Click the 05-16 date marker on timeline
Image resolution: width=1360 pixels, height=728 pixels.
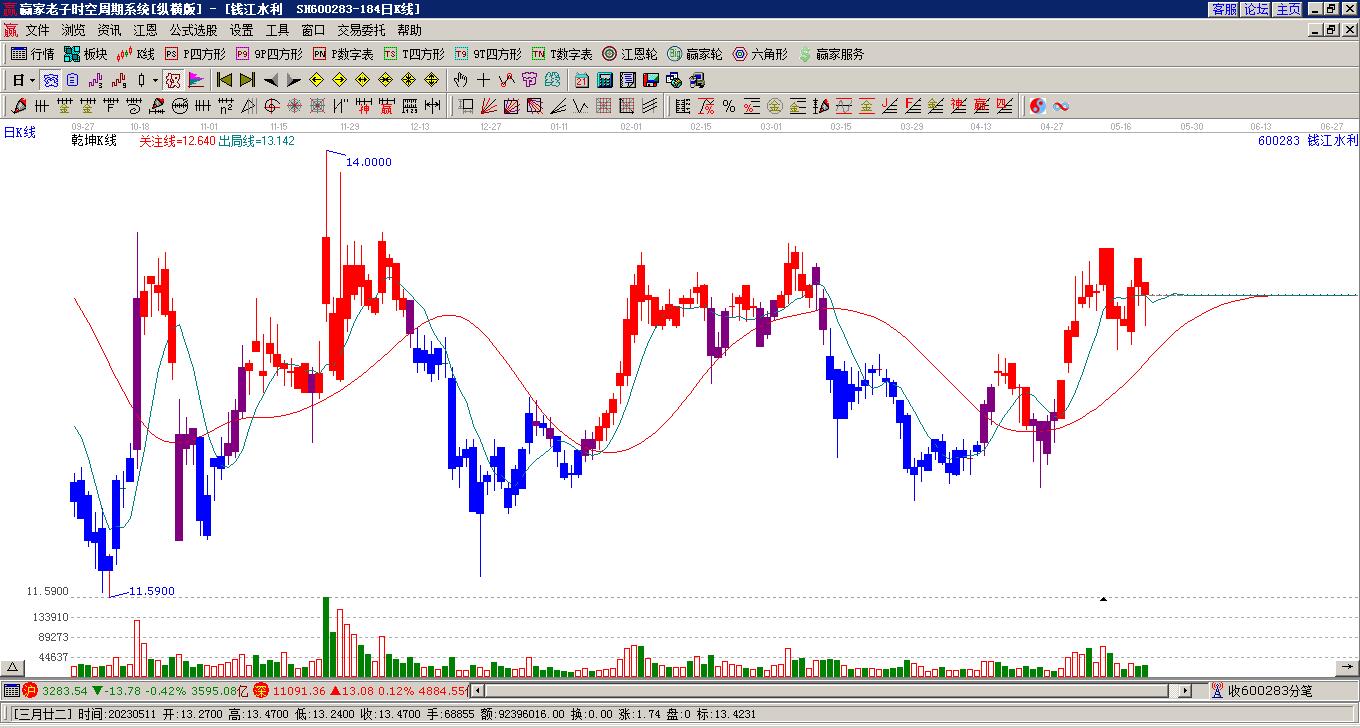click(x=1121, y=127)
